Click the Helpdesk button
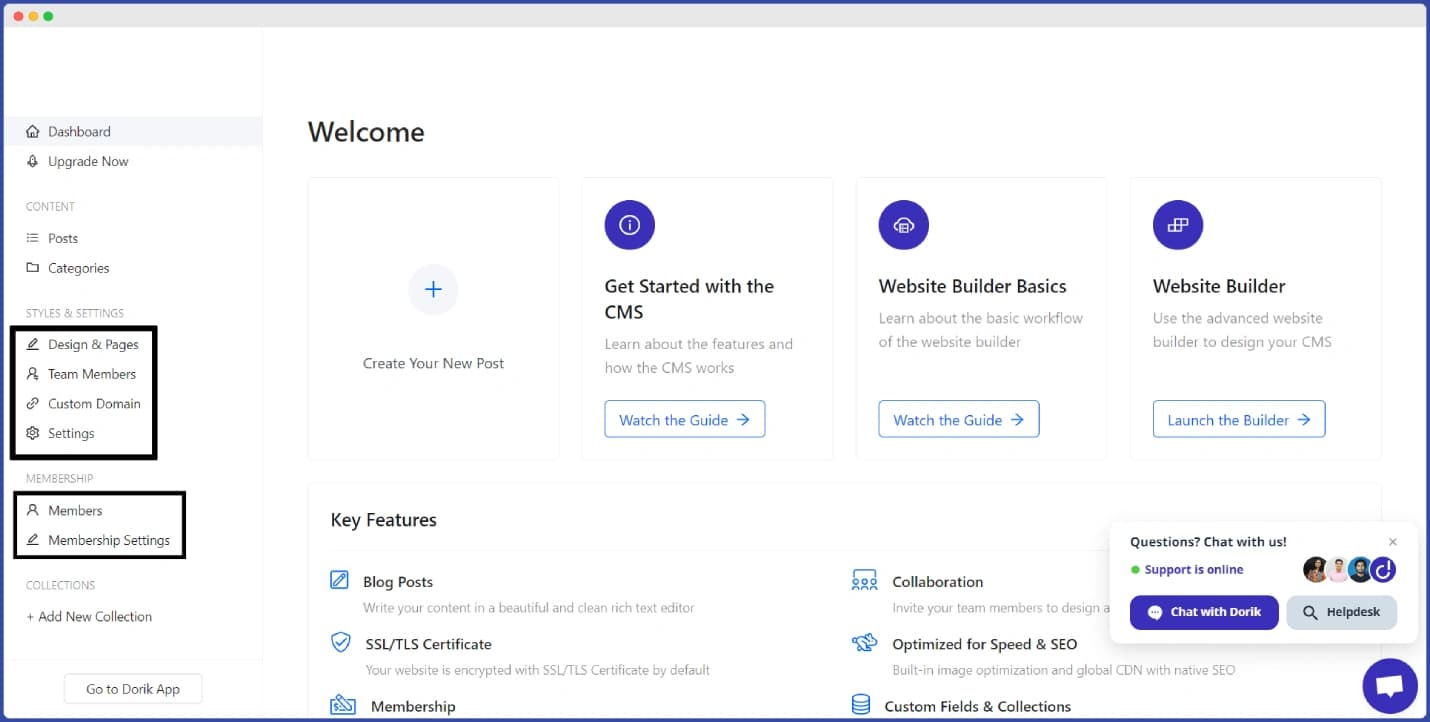Viewport: 1430px width, 722px height. pyautogui.click(x=1342, y=612)
